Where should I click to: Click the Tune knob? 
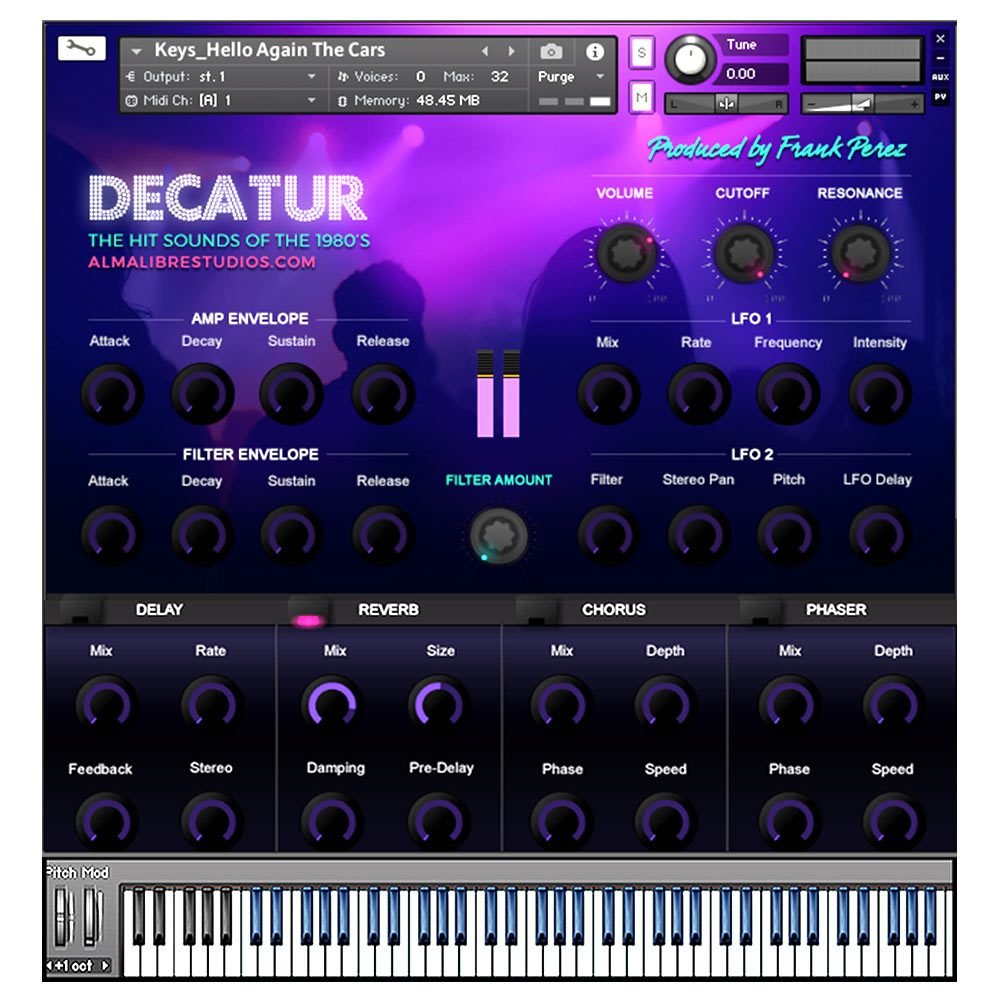690,59
